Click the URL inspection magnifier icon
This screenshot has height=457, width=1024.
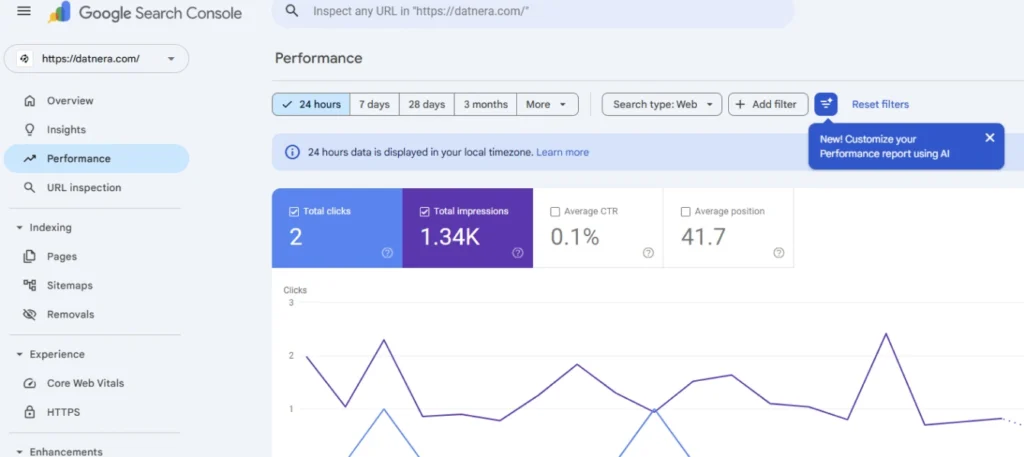29,187
